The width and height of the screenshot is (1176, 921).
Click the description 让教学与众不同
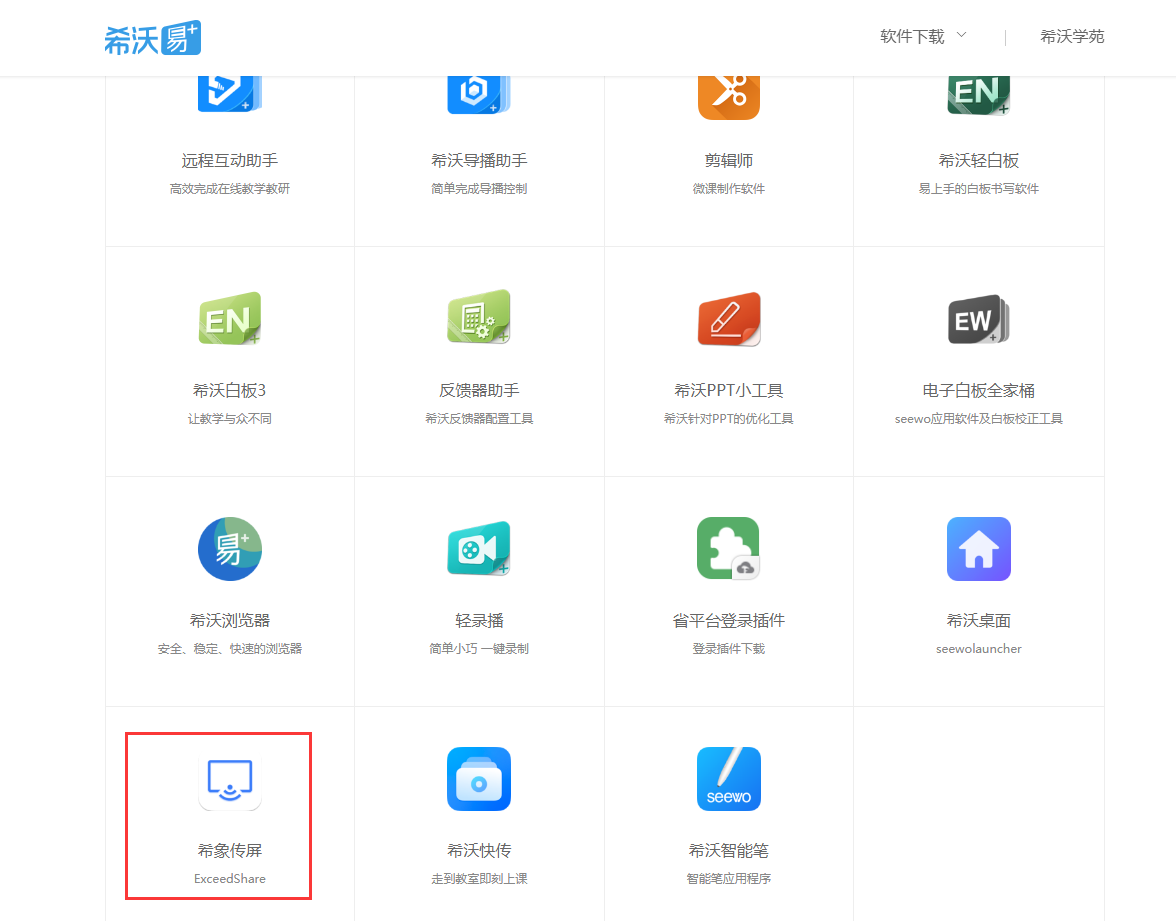[x=230, y=419]
